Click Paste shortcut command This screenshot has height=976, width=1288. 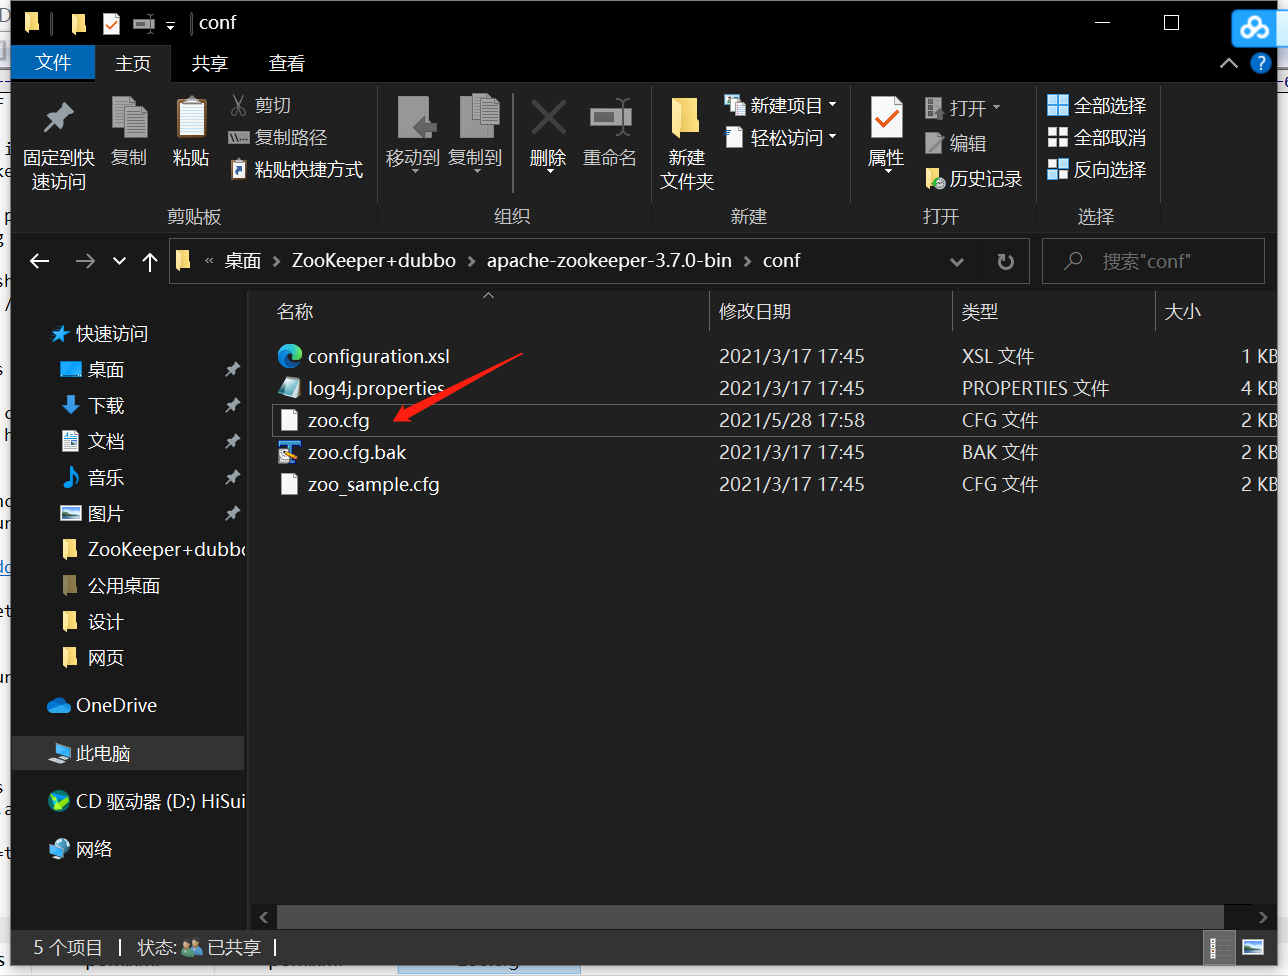[296, 169]
